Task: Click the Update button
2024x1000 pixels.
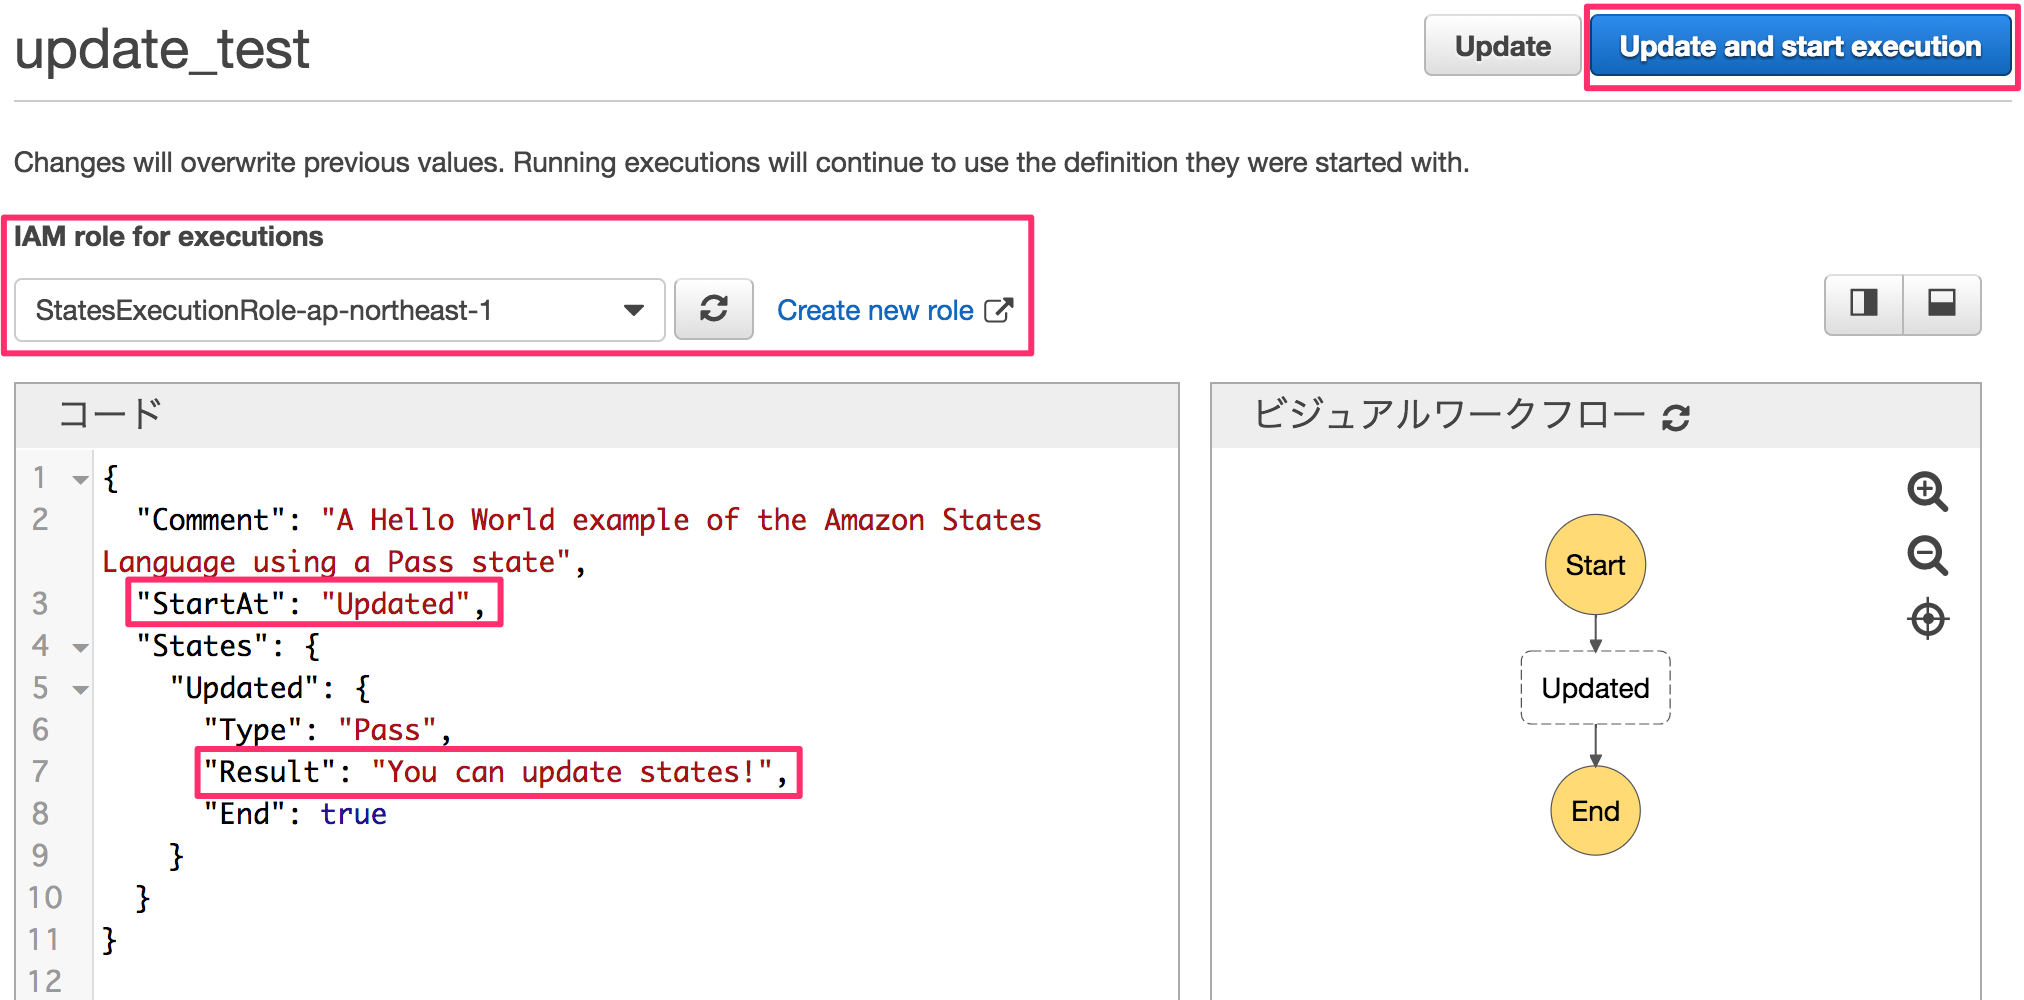Action: (x=1501, y=45)
